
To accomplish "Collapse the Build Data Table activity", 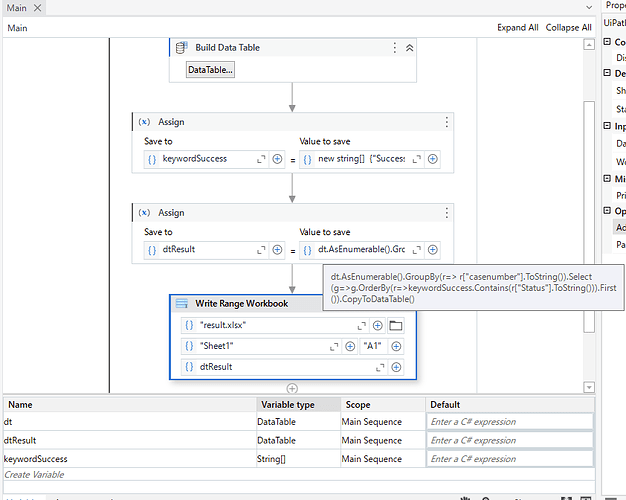I will tap(410, 48).
